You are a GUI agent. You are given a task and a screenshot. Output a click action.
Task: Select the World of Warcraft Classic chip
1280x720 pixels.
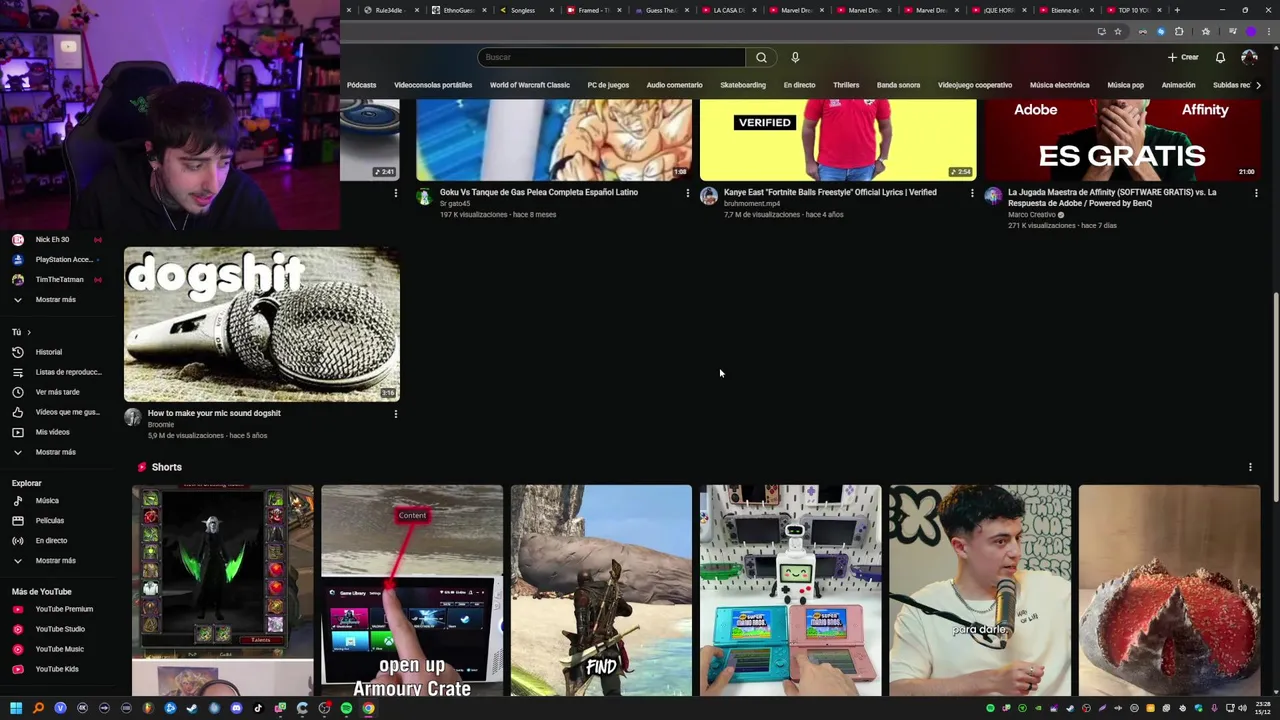pos(529,85)
